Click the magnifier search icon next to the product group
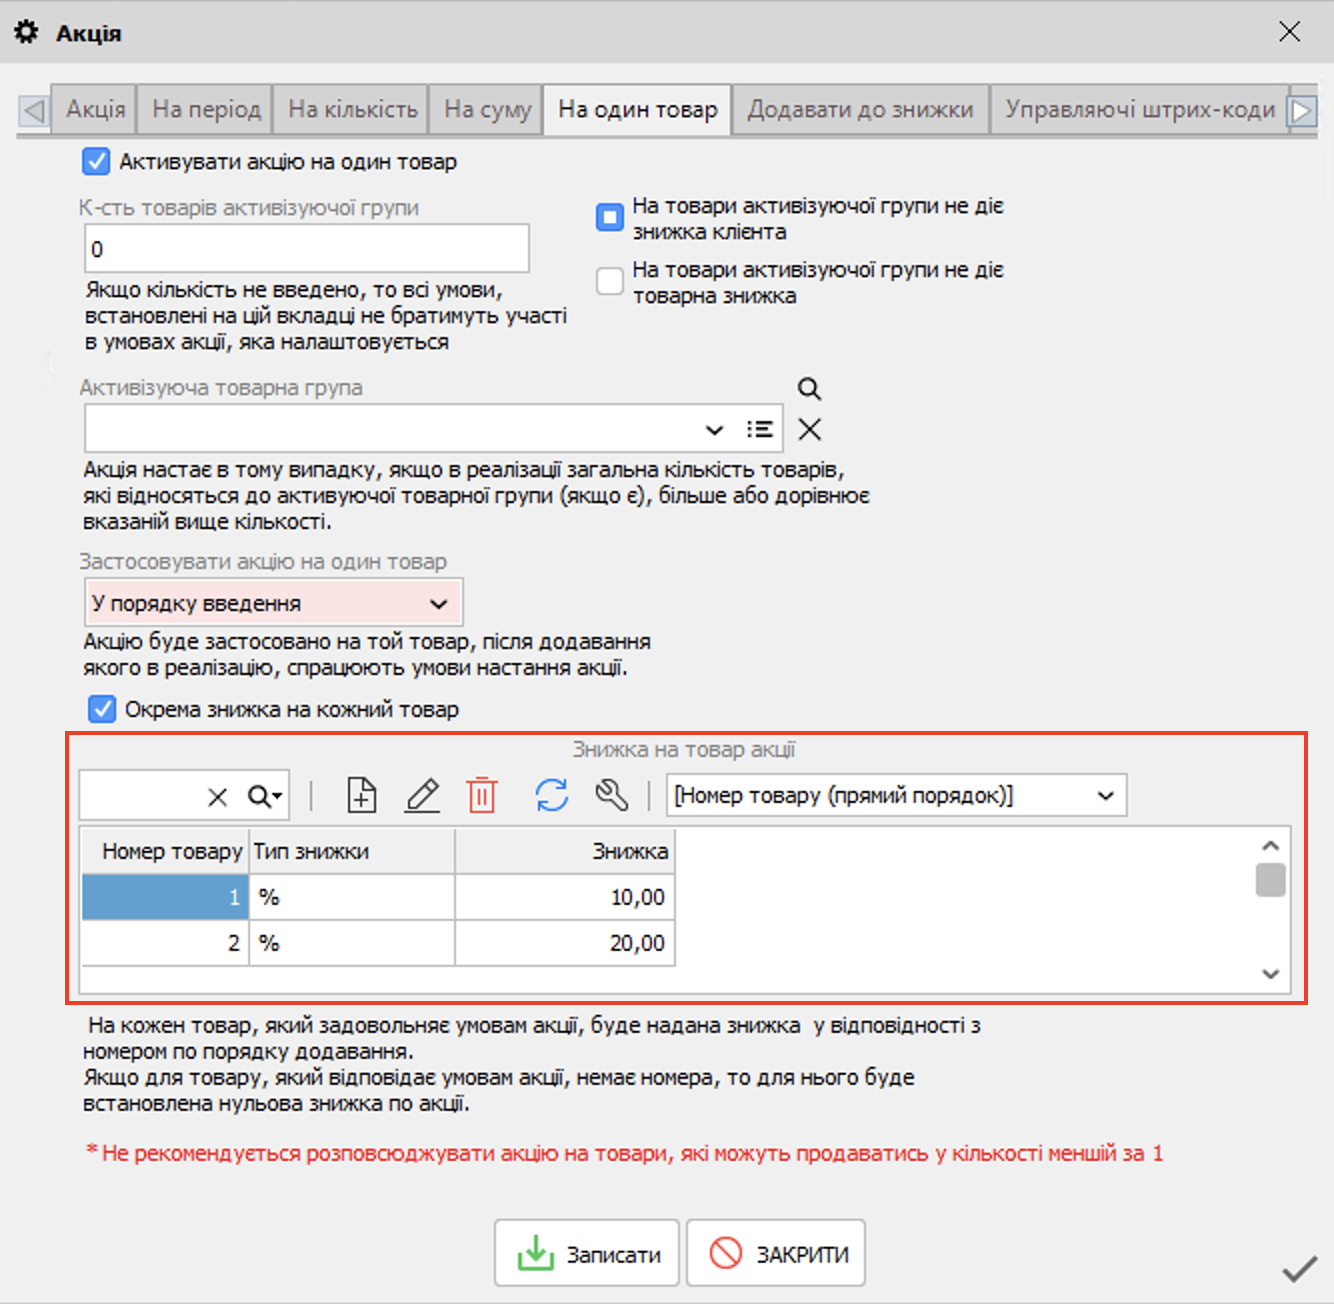 pos(809,389)
